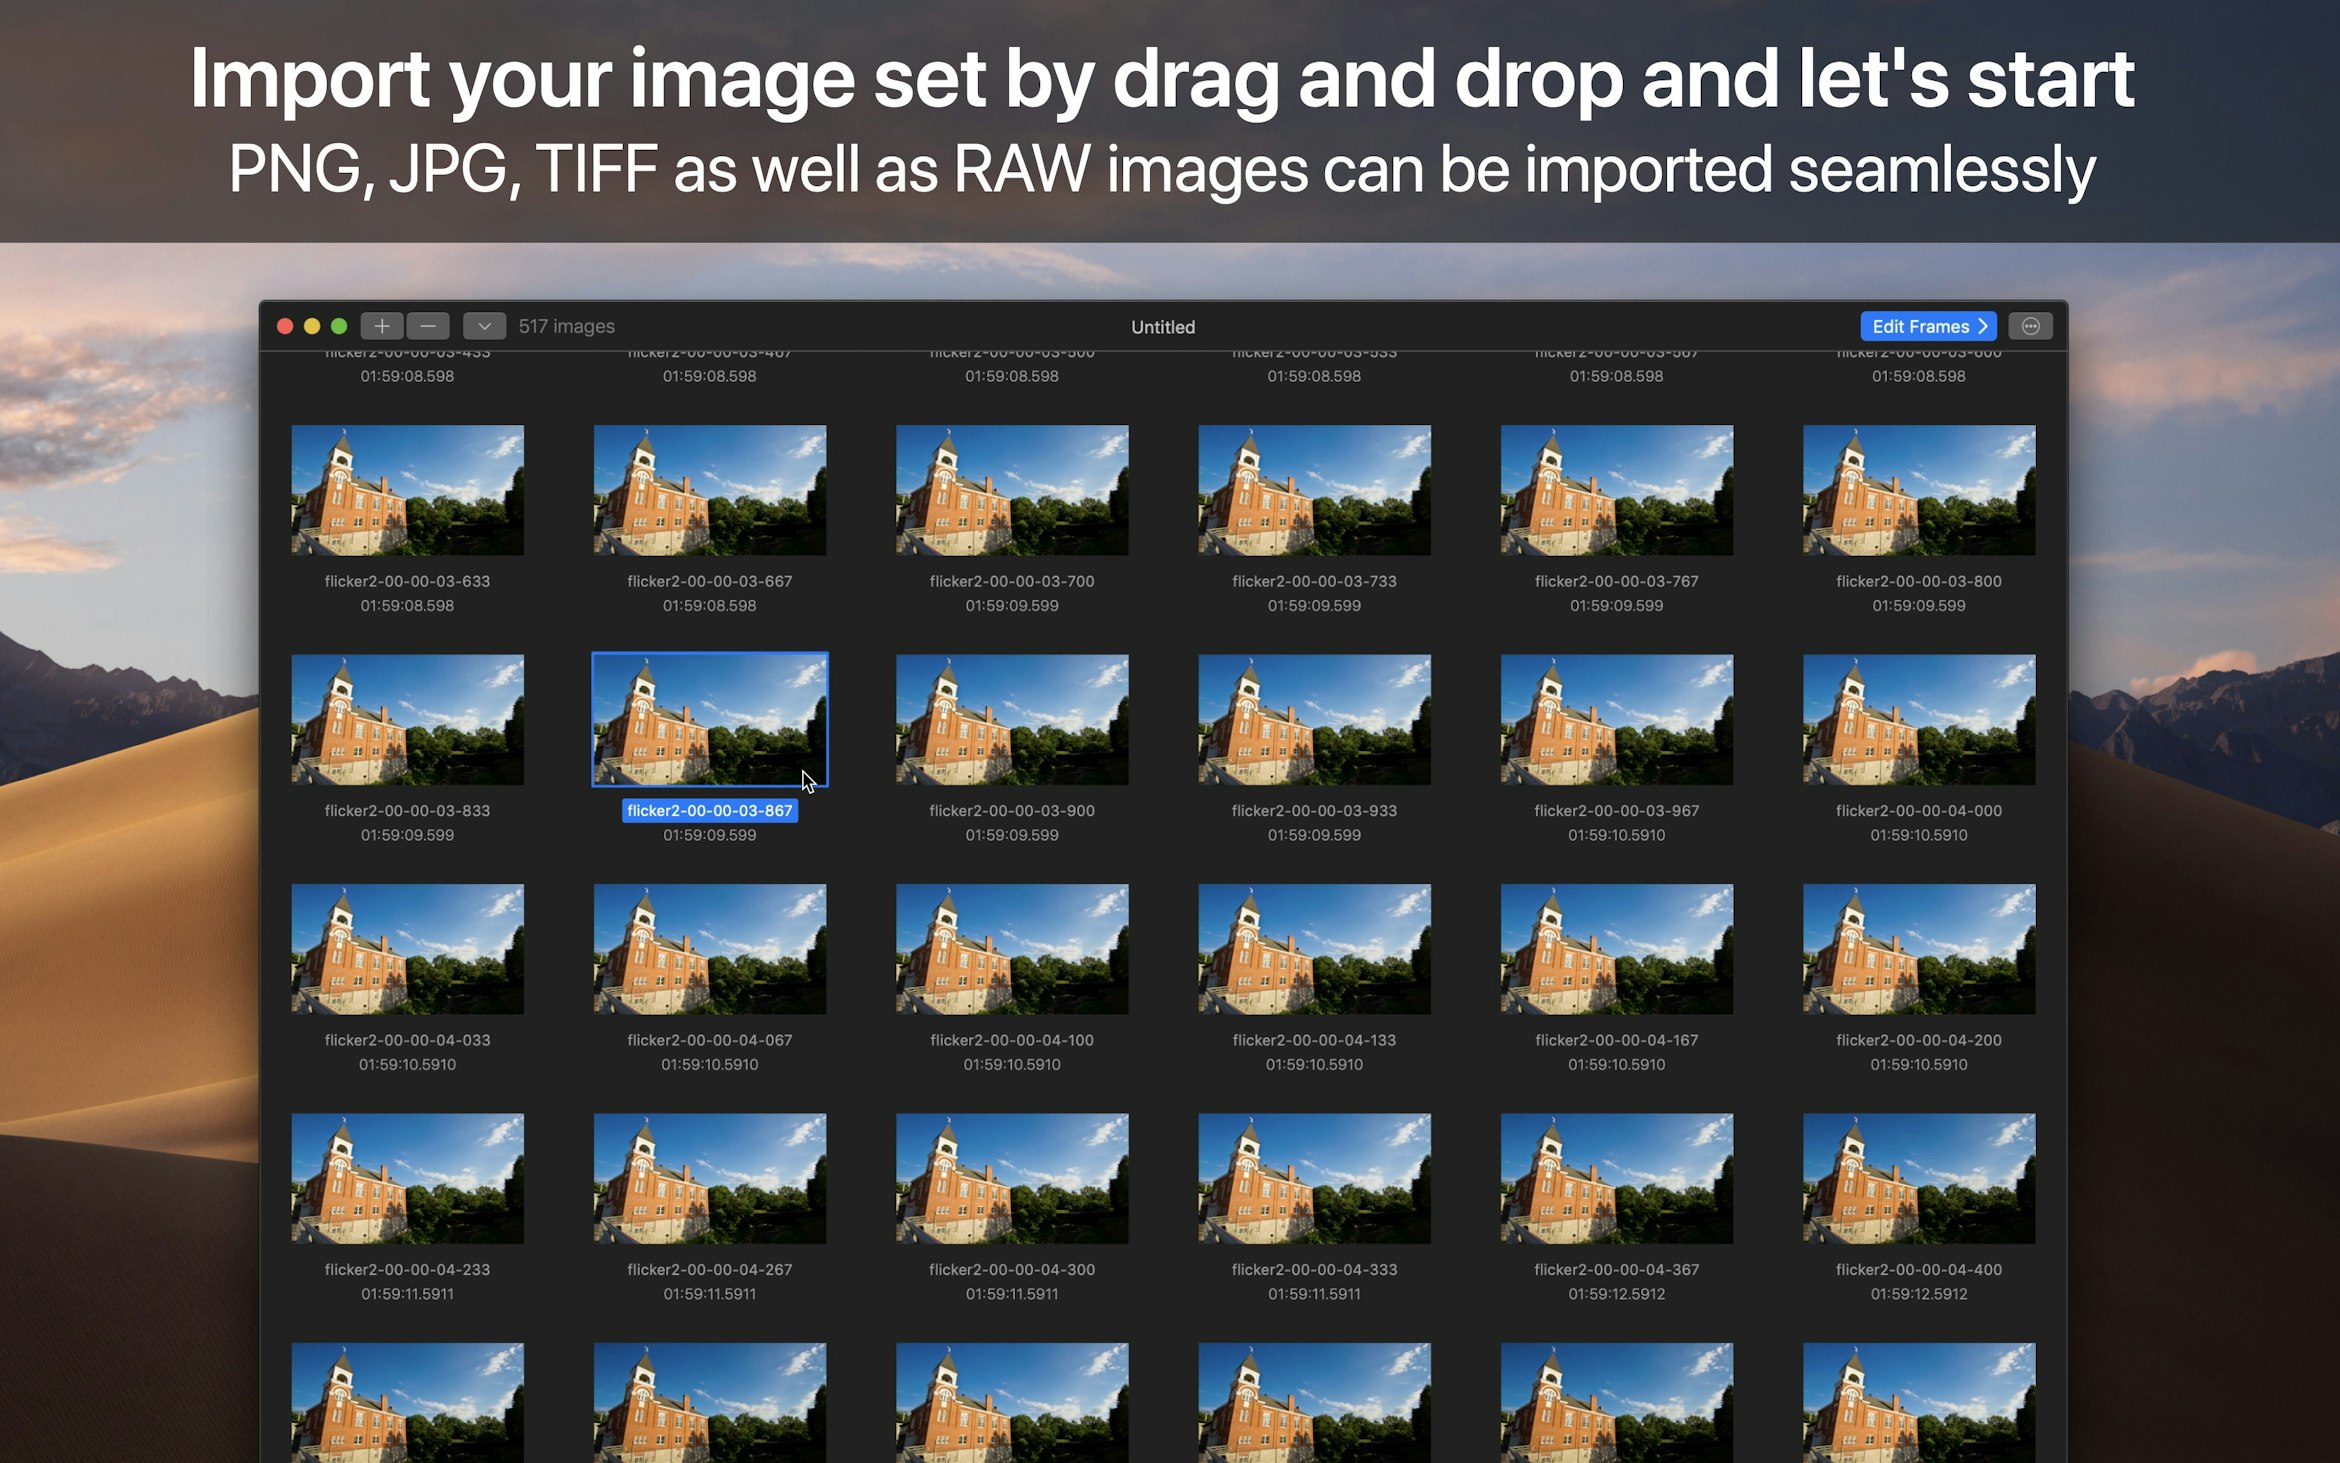
Task: Click the yellow minimize window button
Action: coord(312,326)
